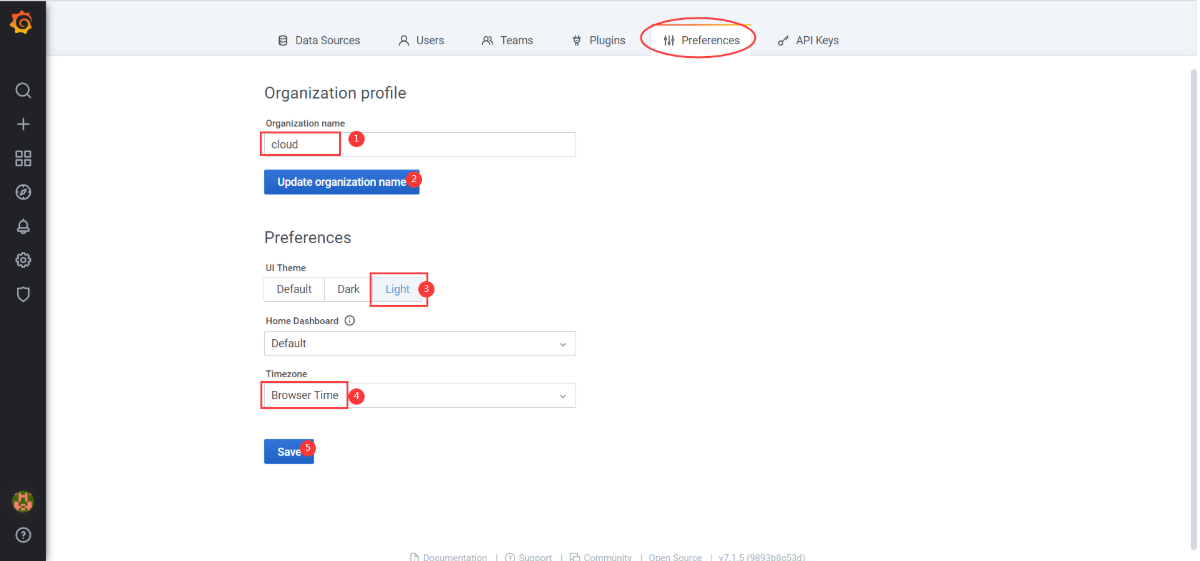Open the Server Admin shield icon

[x=23, y=294]
